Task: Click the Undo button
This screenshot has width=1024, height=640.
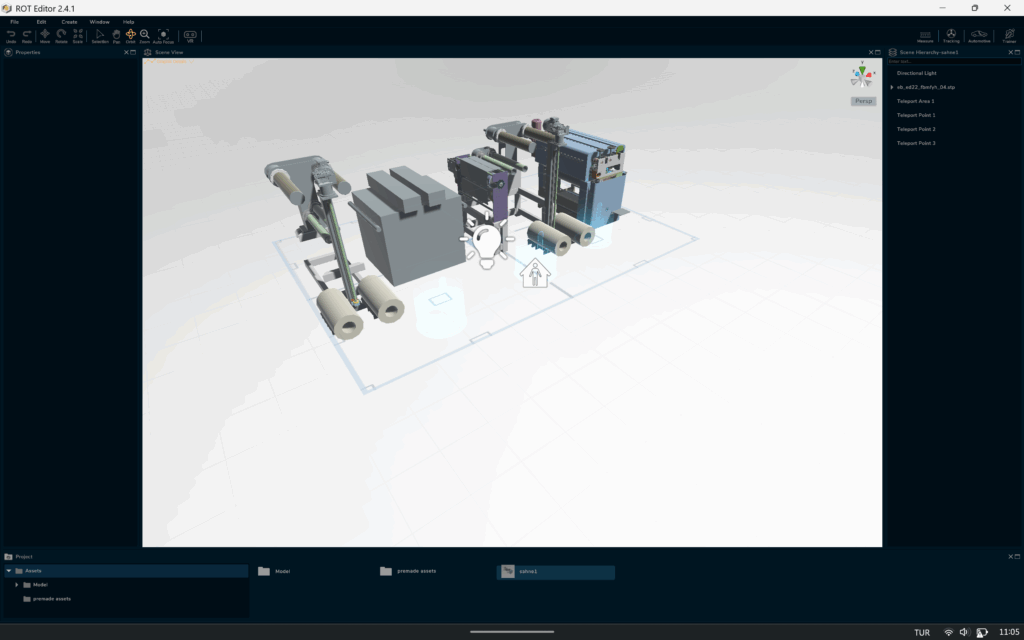Action: point(11,35)
